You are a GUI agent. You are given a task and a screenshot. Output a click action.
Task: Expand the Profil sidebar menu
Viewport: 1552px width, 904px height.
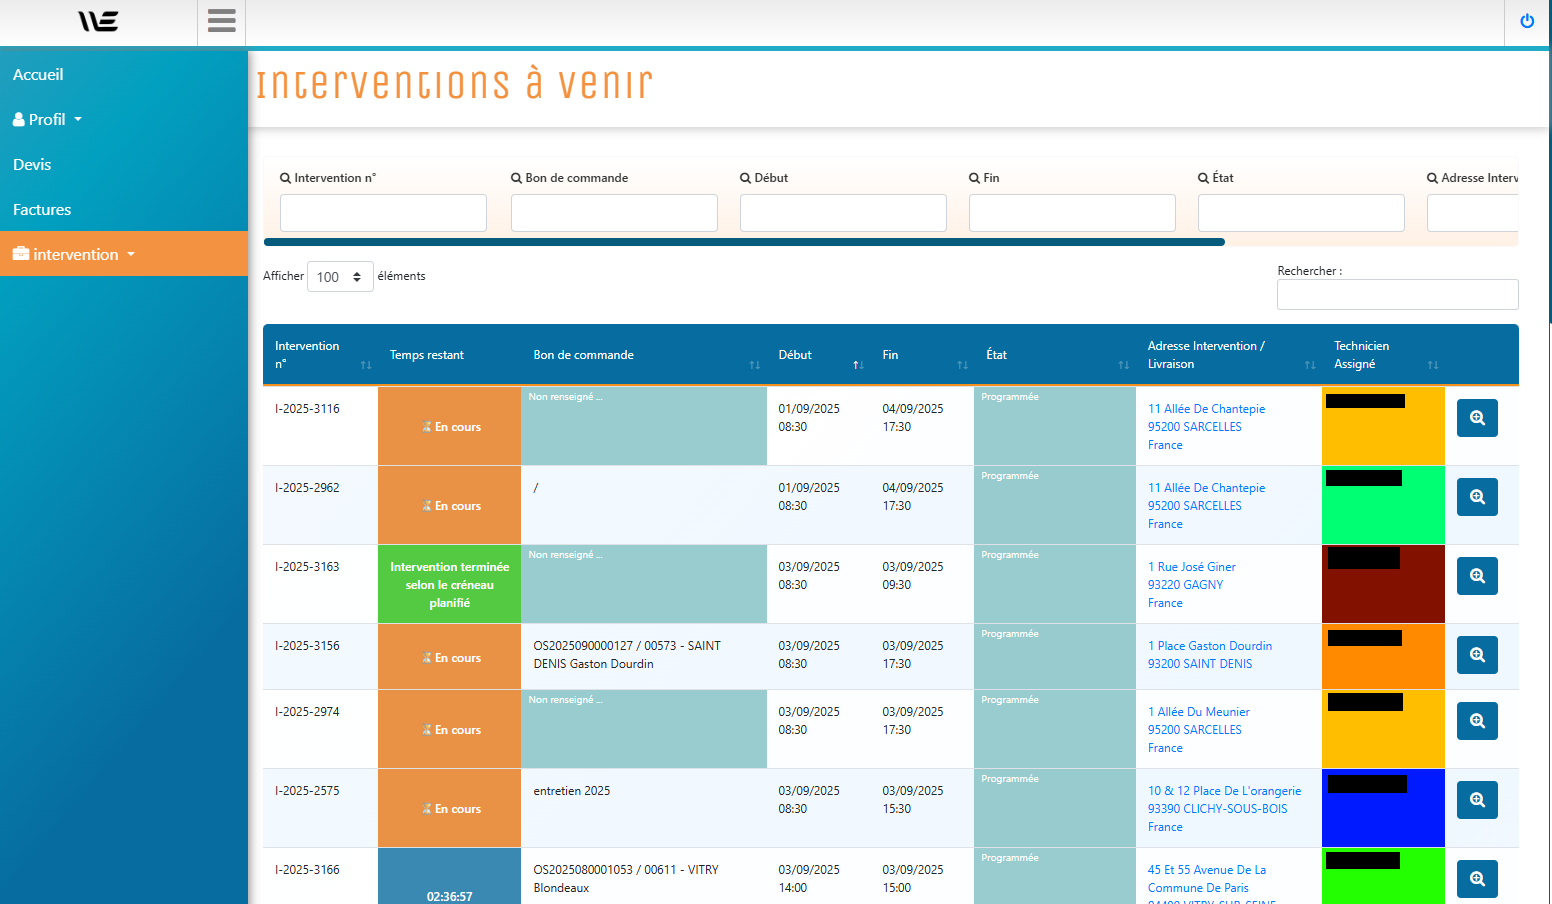point(47,120)
